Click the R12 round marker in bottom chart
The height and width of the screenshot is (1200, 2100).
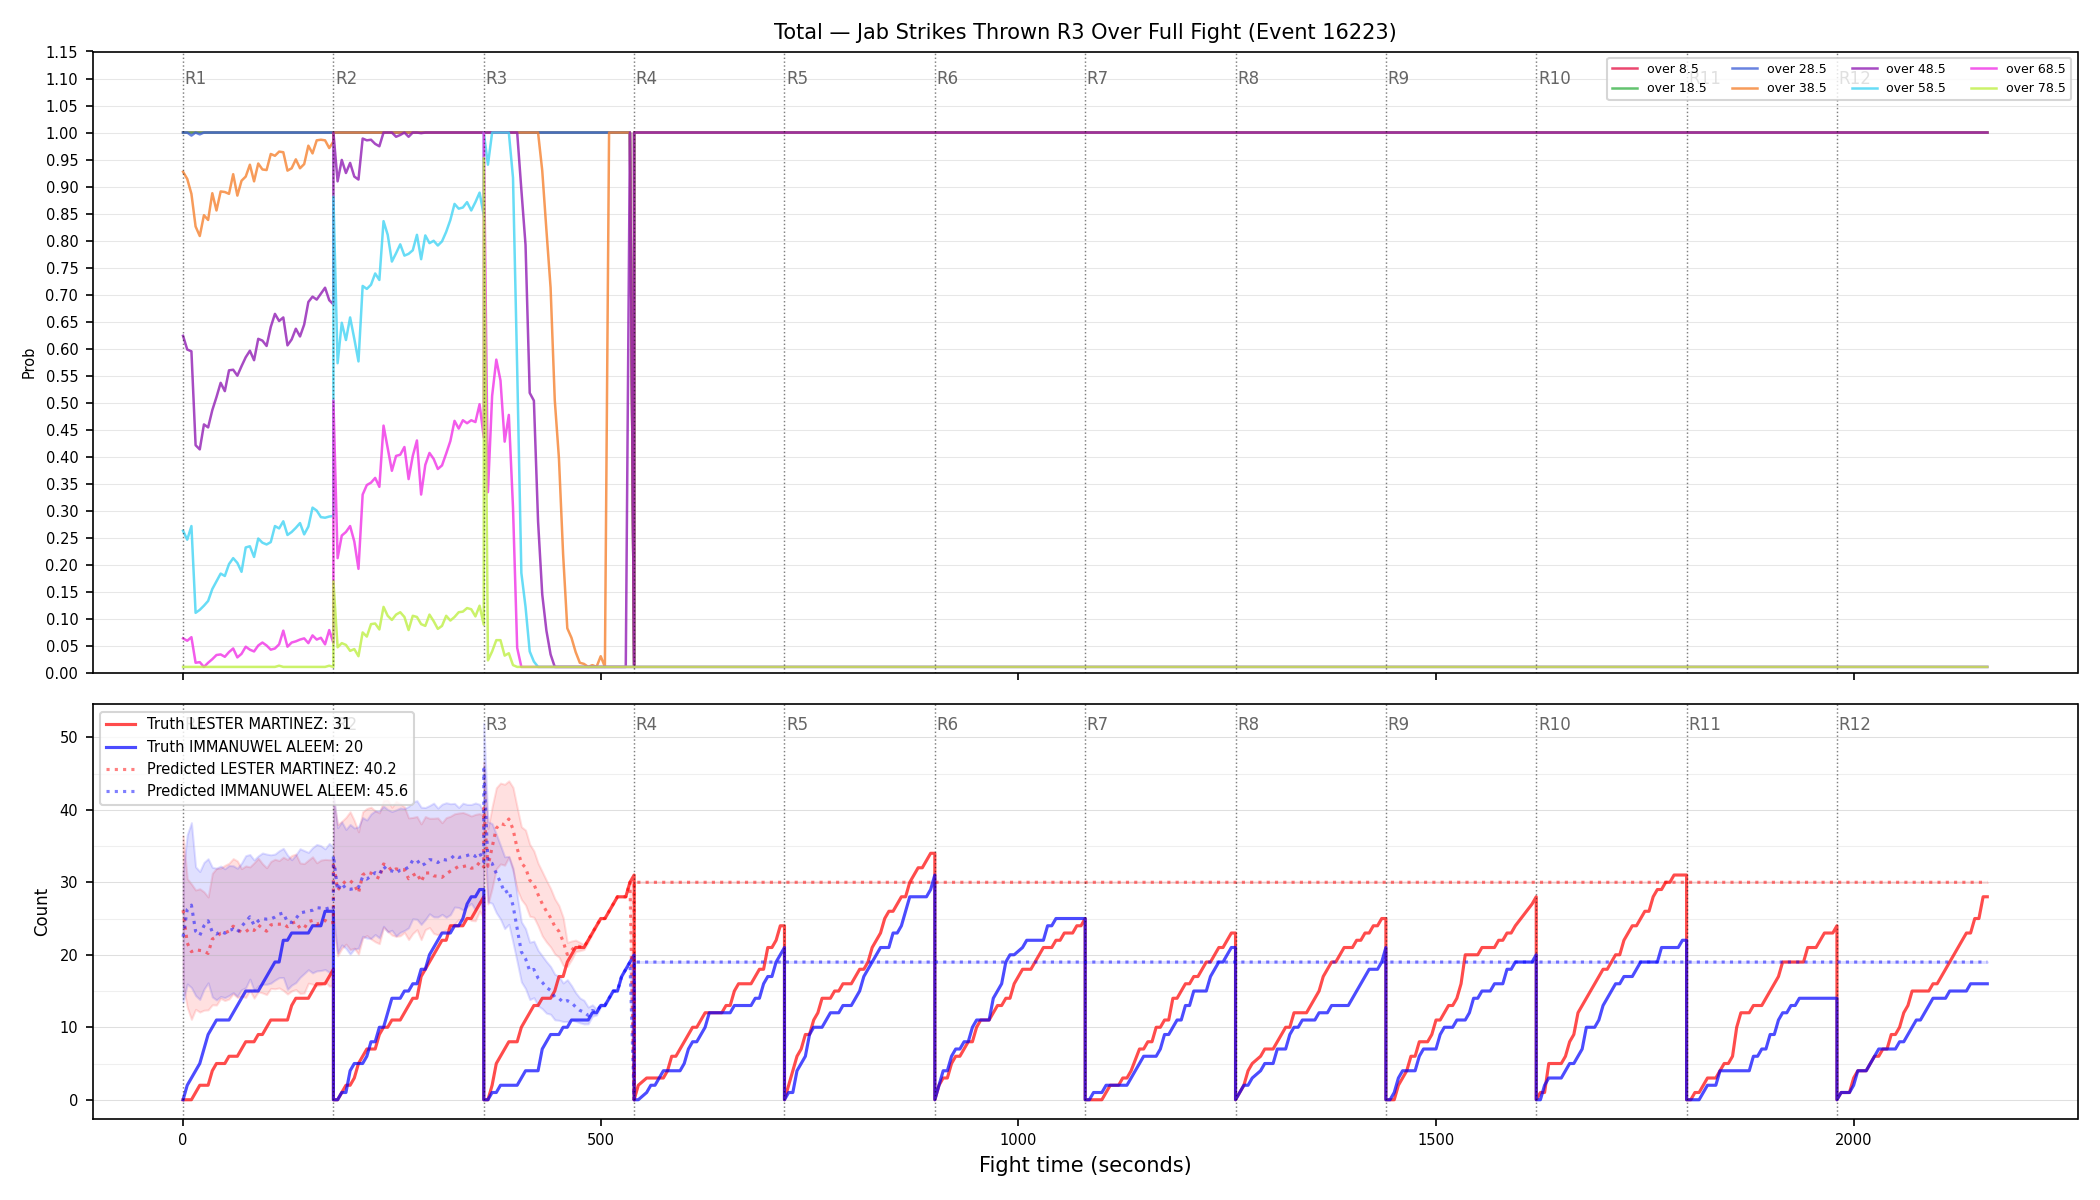[1854, 724]
